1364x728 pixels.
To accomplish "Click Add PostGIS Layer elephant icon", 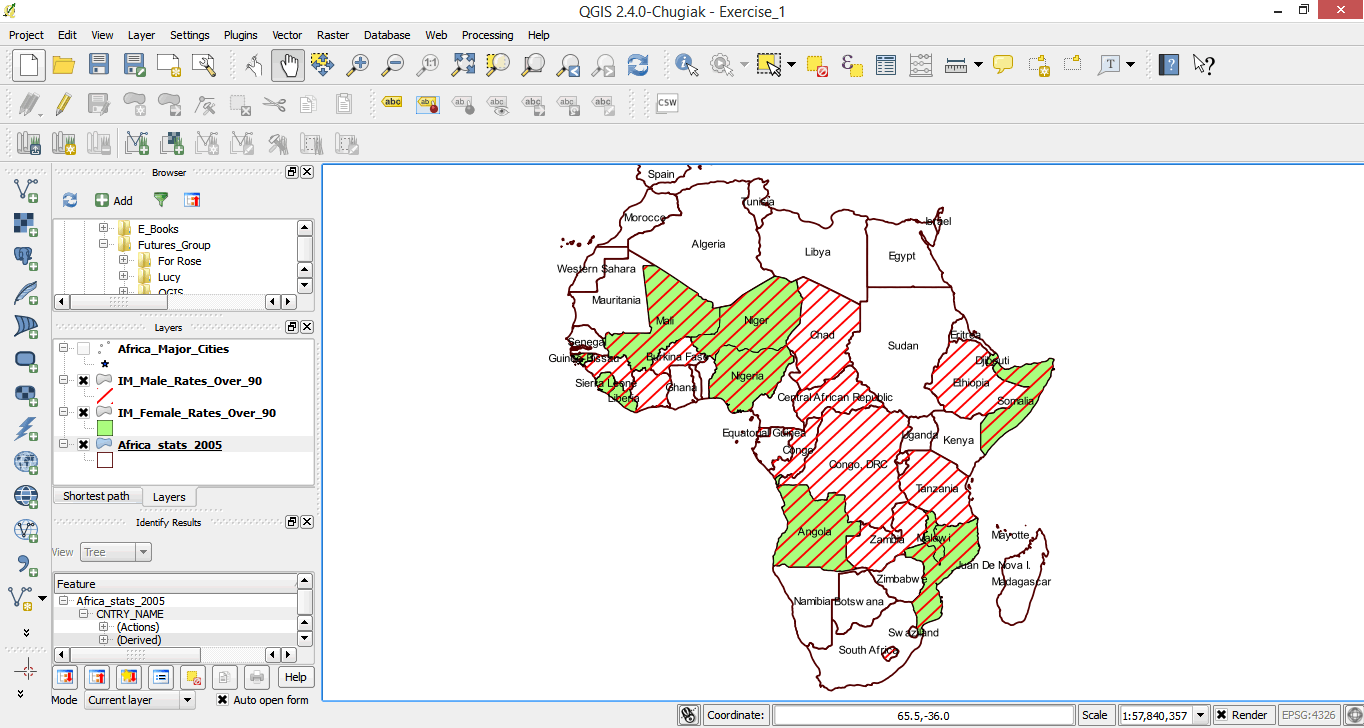I will coord(26,257).
